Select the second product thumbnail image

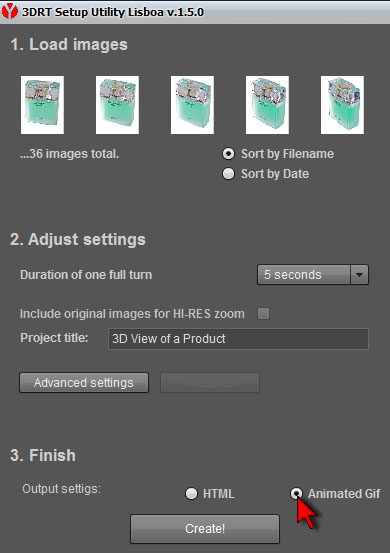pyautogui.click(x=117, y=105)
